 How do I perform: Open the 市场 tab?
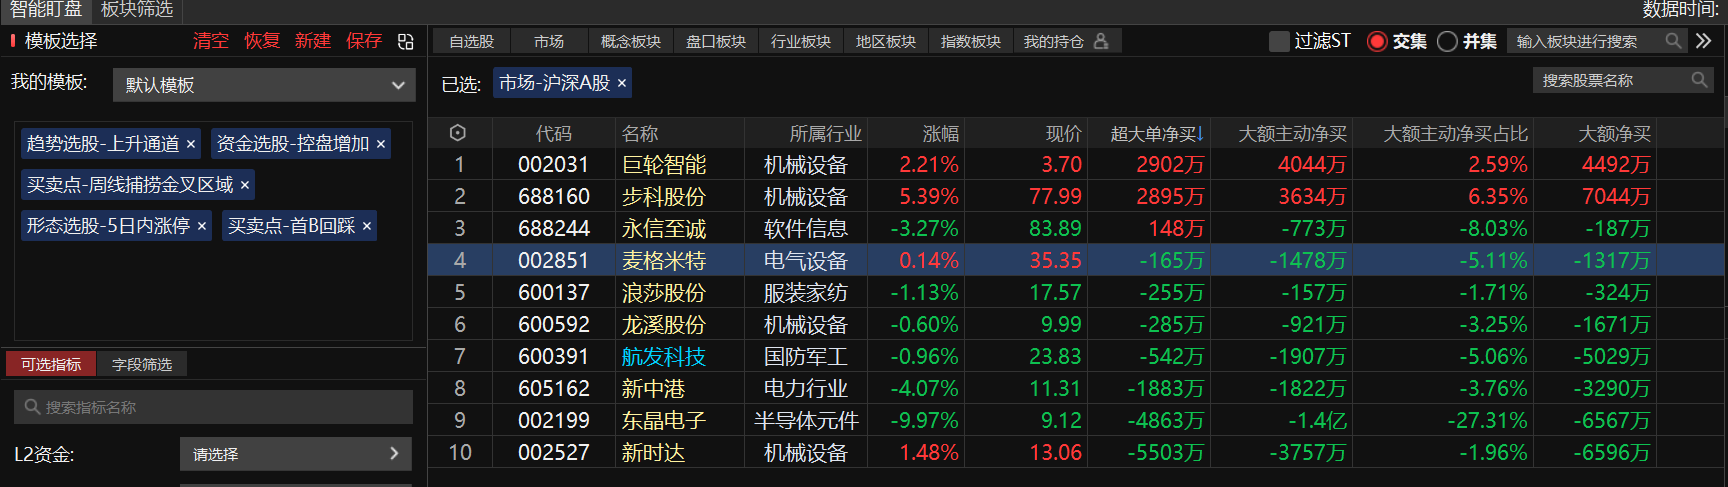pyautogui.click(x=549, y=41)
